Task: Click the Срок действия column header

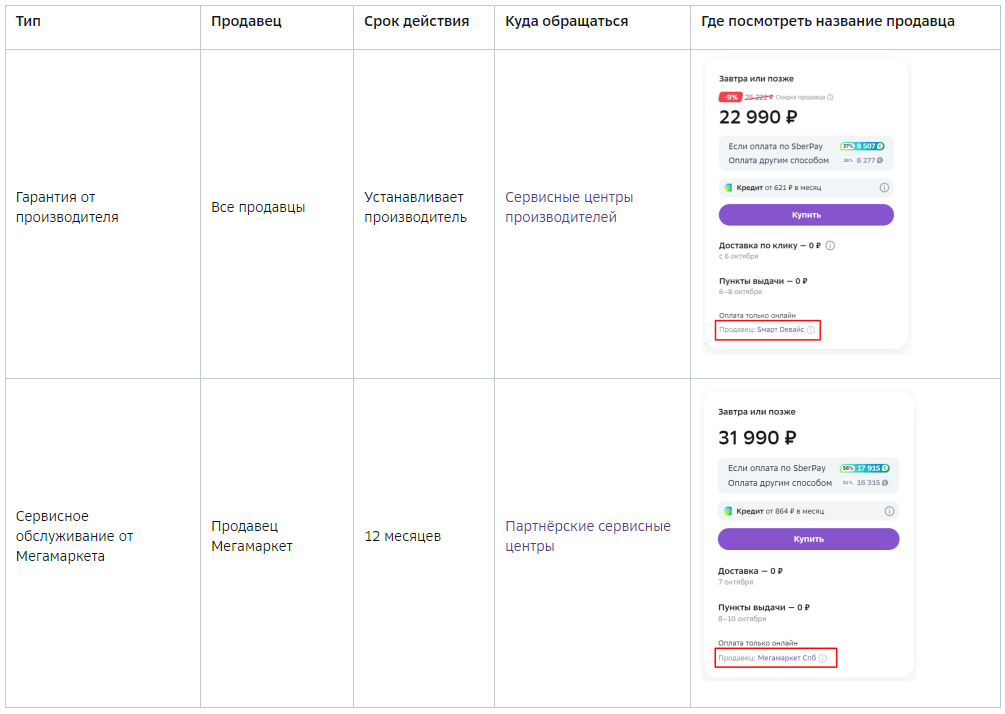Action: click(417, 21)
